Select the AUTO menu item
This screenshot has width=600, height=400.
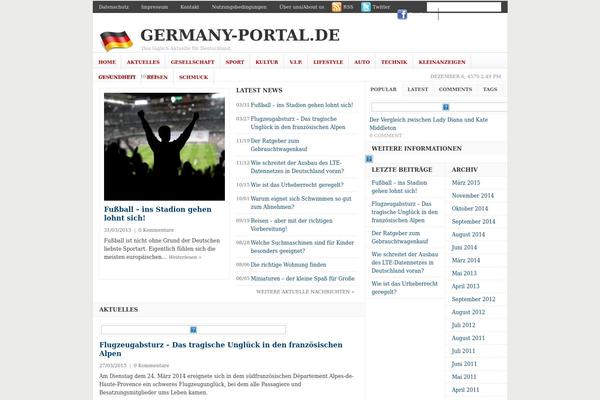coord(362,62)
